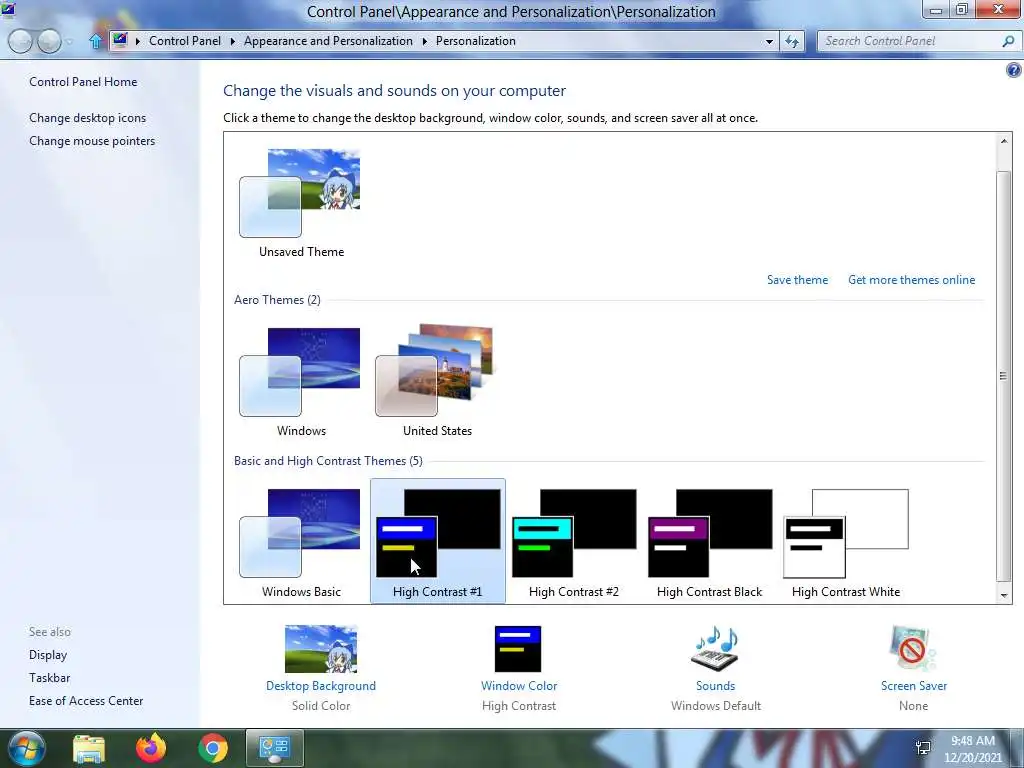Open Window Color settings icon

tap(518, 649)
